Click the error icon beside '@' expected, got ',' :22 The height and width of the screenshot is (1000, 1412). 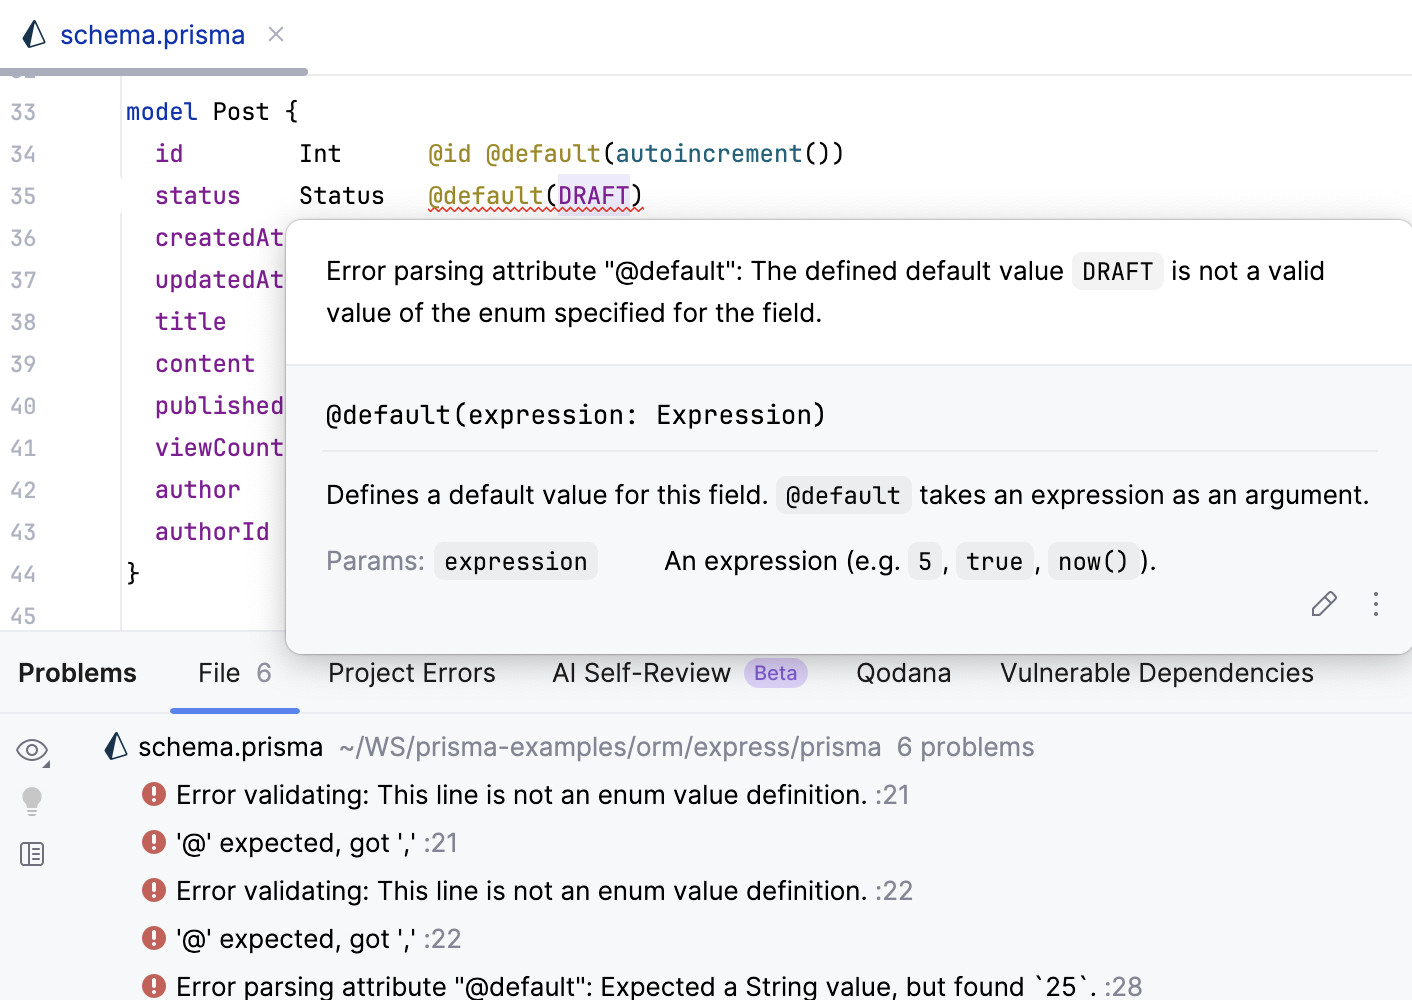153,938
